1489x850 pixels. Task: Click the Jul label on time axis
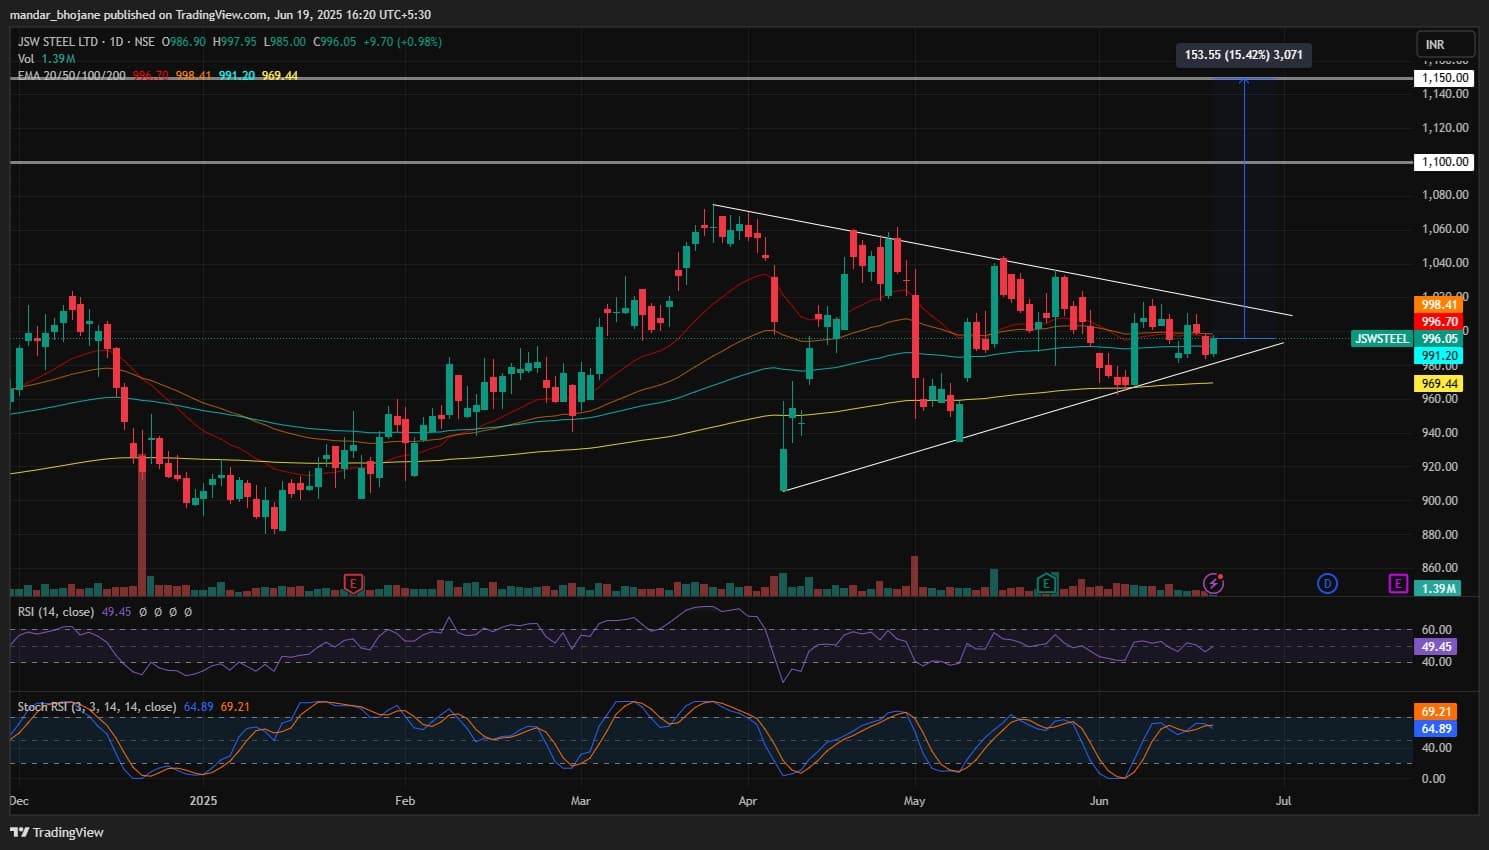[1284, 801]
